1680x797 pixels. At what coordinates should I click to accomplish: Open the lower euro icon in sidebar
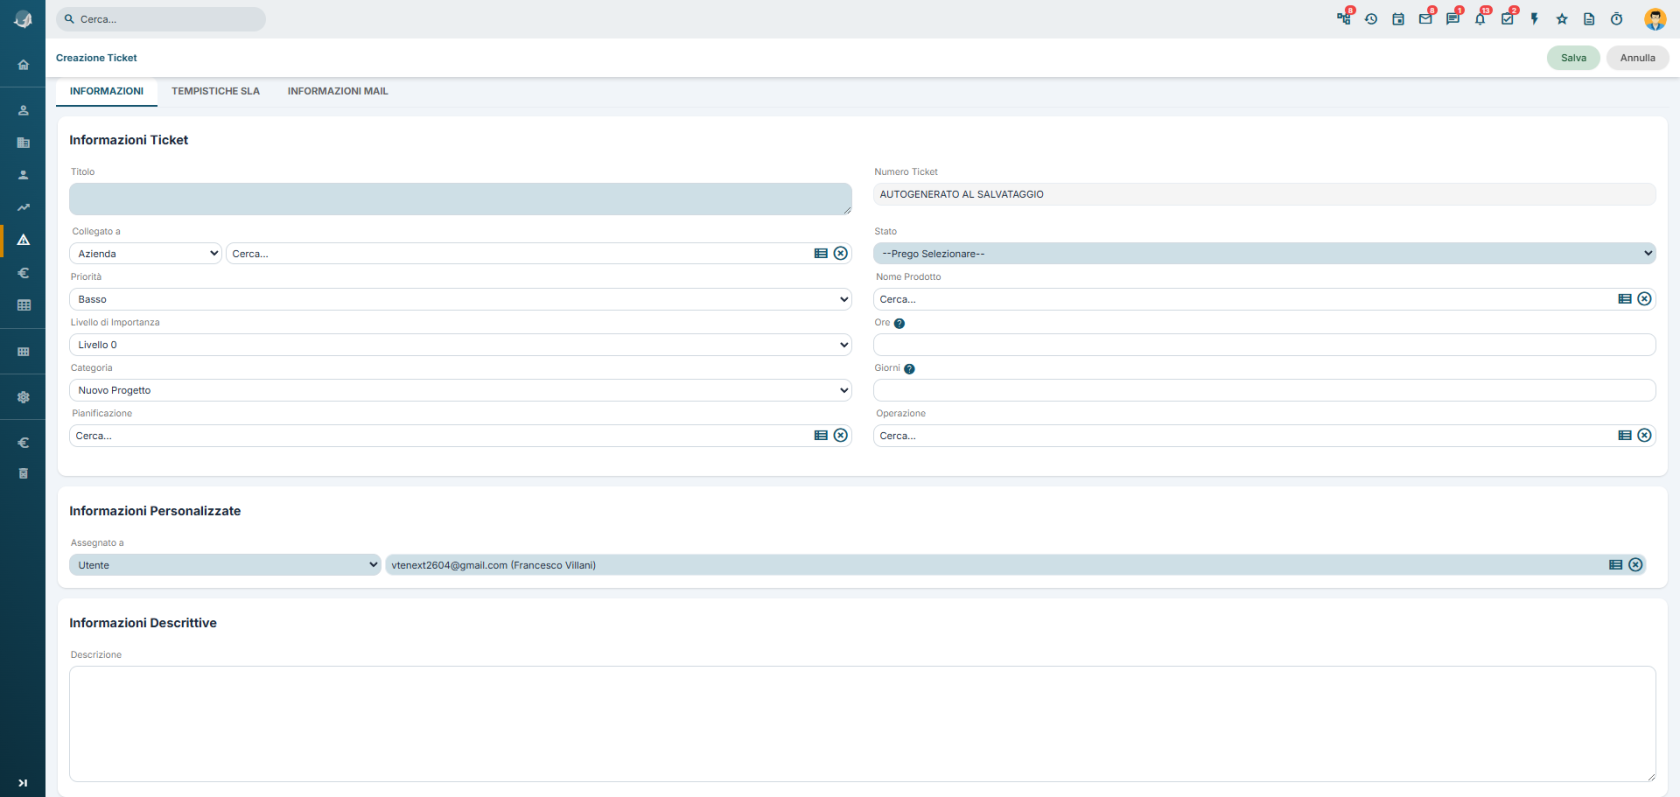click(x=23, y=443)
